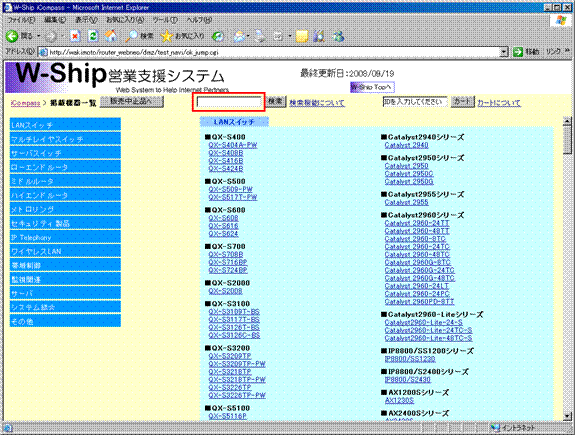Image resolution: width=576 pixels, height=436 pixels.
Task: Open the iCompass breadcrumb link
Action: (25, 103)
